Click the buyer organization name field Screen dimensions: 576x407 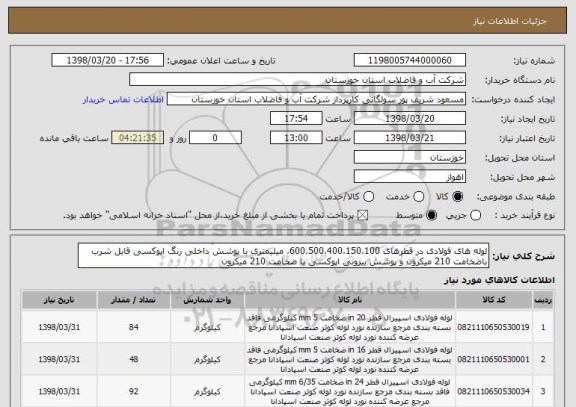(x=298, y=80)
